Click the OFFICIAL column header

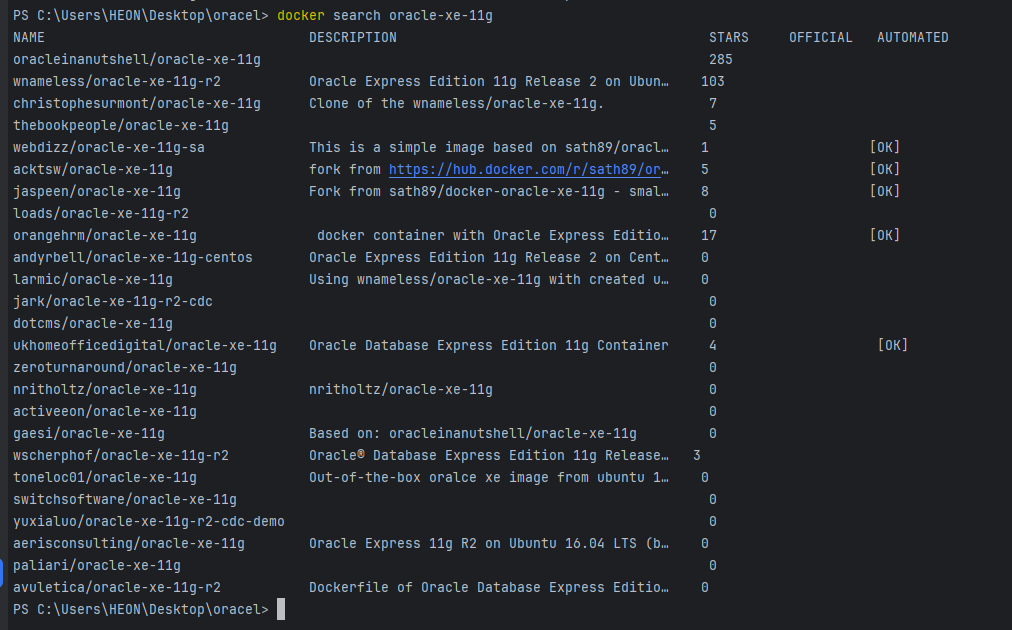click(x=821, y=37)
